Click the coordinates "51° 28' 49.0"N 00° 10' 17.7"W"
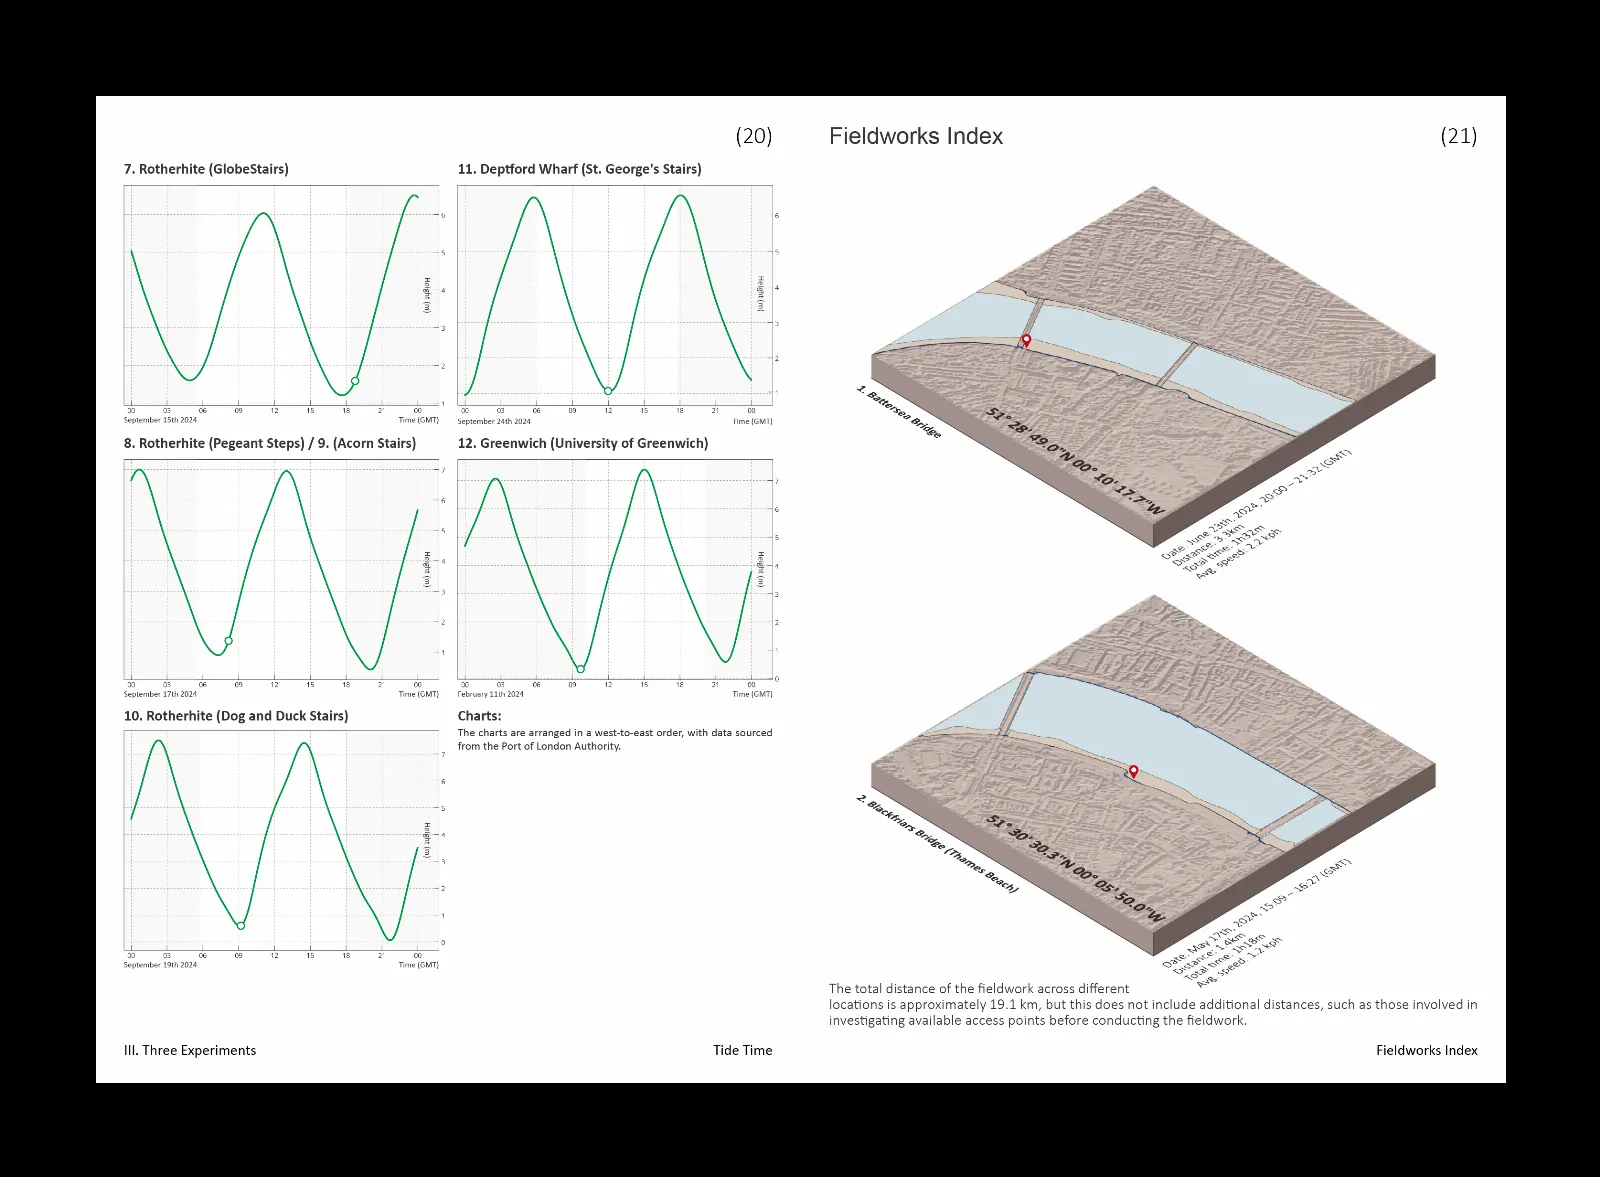Viewport: 1600px width, 1177px height. pyautogui.click(x=1076, y=461)
